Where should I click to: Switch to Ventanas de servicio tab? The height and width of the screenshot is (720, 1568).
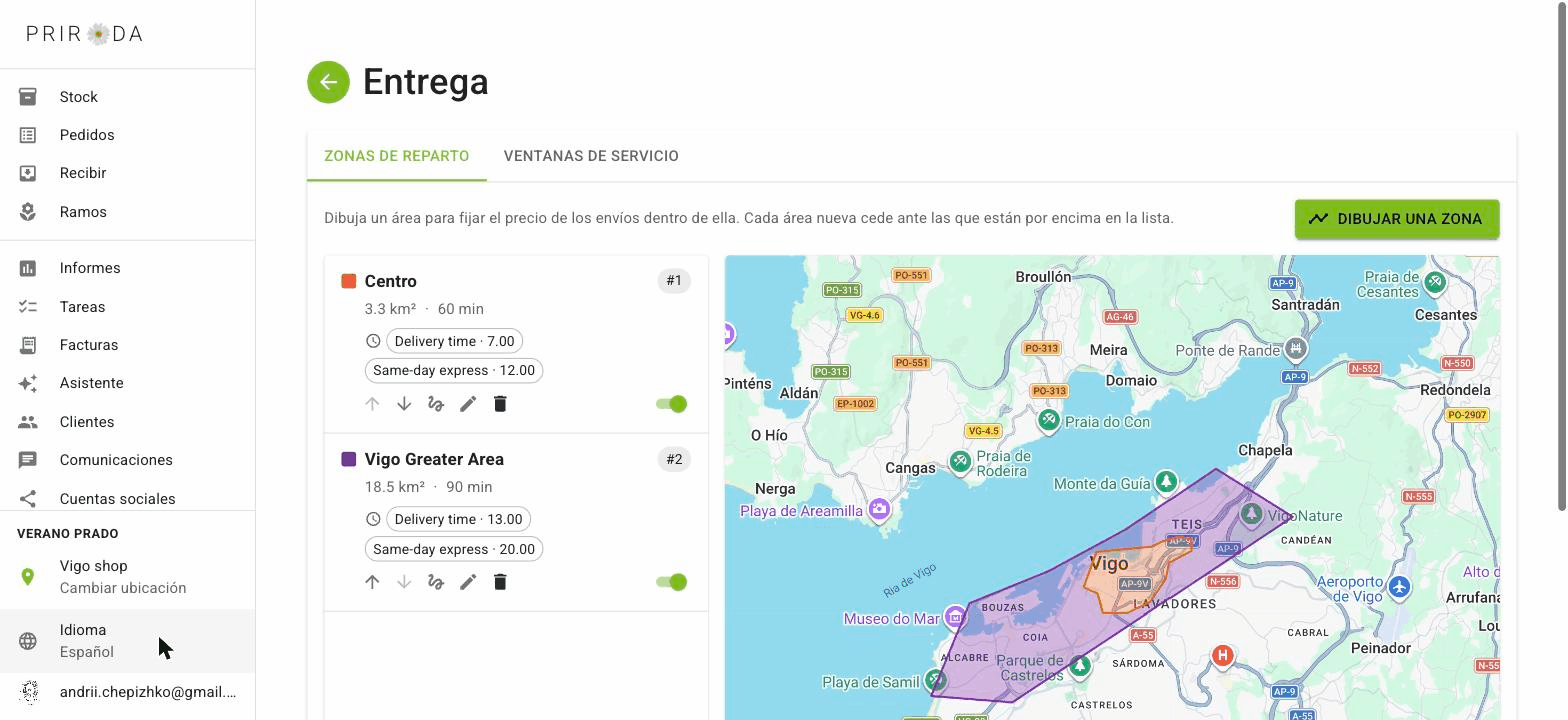click(591, 156)
